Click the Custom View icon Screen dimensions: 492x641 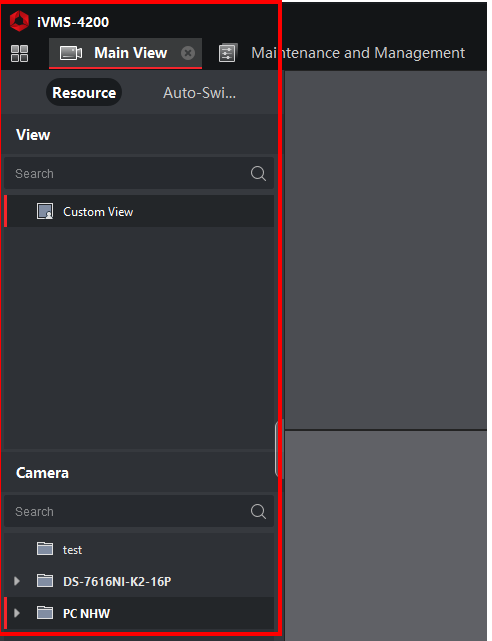coord(45,211)
